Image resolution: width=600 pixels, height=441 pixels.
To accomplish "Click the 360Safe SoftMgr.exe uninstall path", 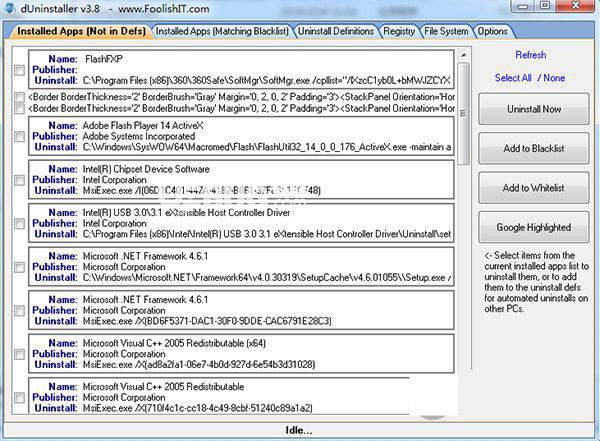I will (x=267, y=81).
